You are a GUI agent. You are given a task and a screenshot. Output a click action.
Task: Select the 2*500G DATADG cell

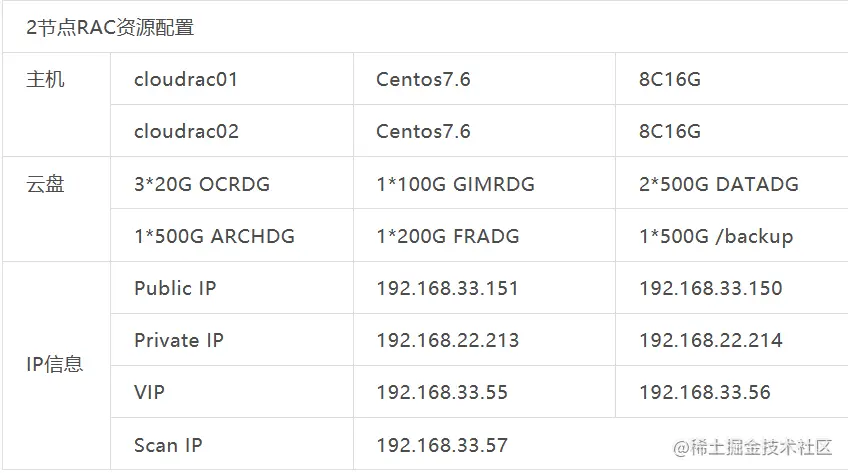tap(732, 183)
